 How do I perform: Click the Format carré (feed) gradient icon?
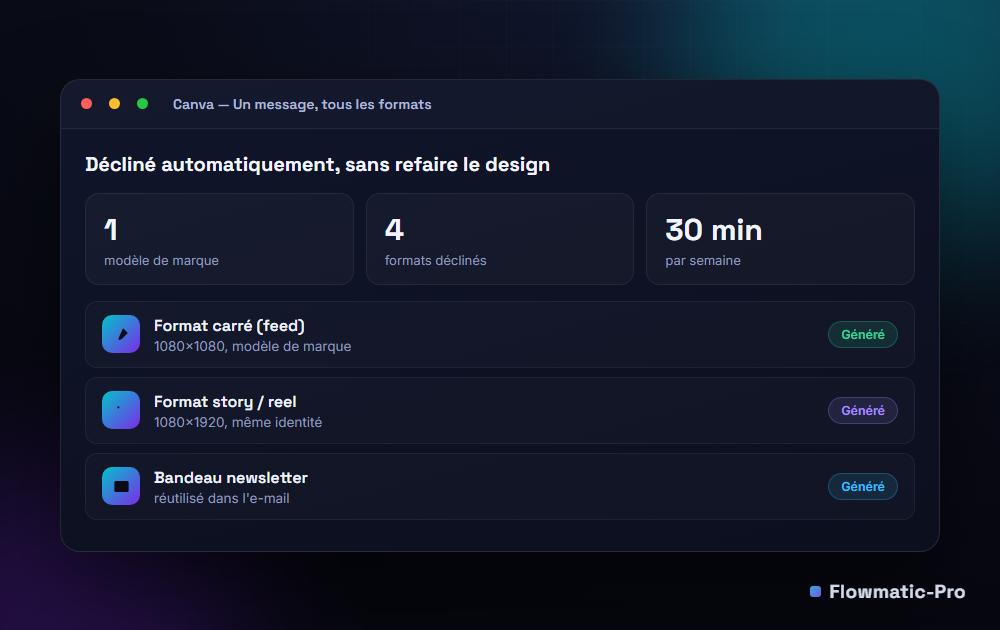coord(121,334)
